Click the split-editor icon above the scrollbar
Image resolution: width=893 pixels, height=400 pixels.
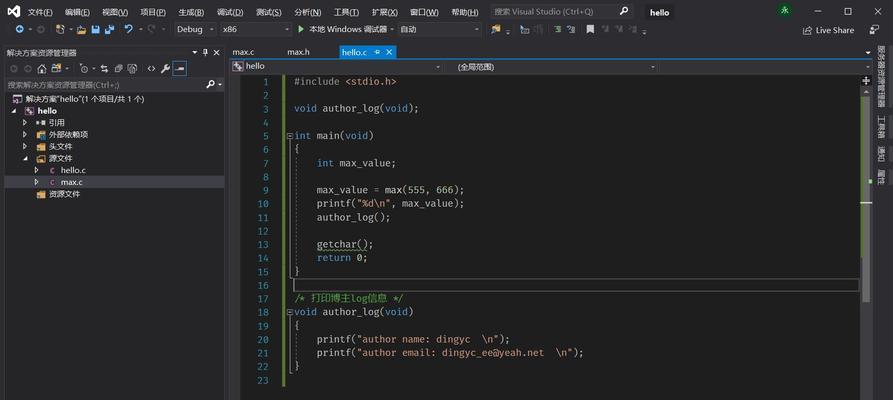[x=866, y=81]
